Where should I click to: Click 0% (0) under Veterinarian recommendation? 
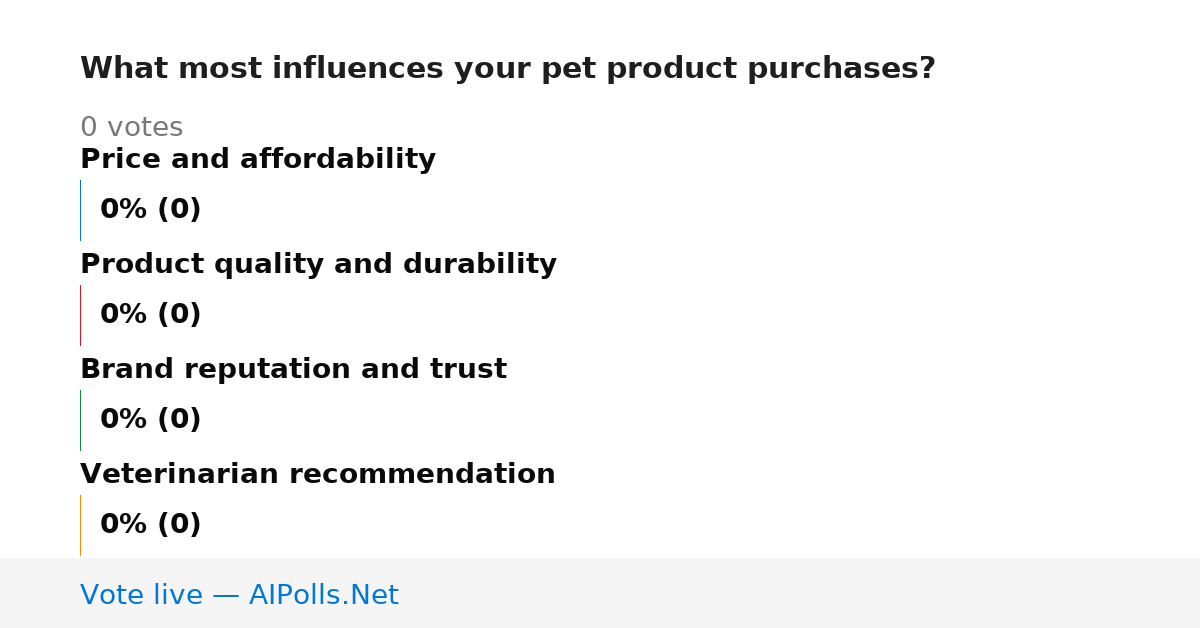coord(151,525)
